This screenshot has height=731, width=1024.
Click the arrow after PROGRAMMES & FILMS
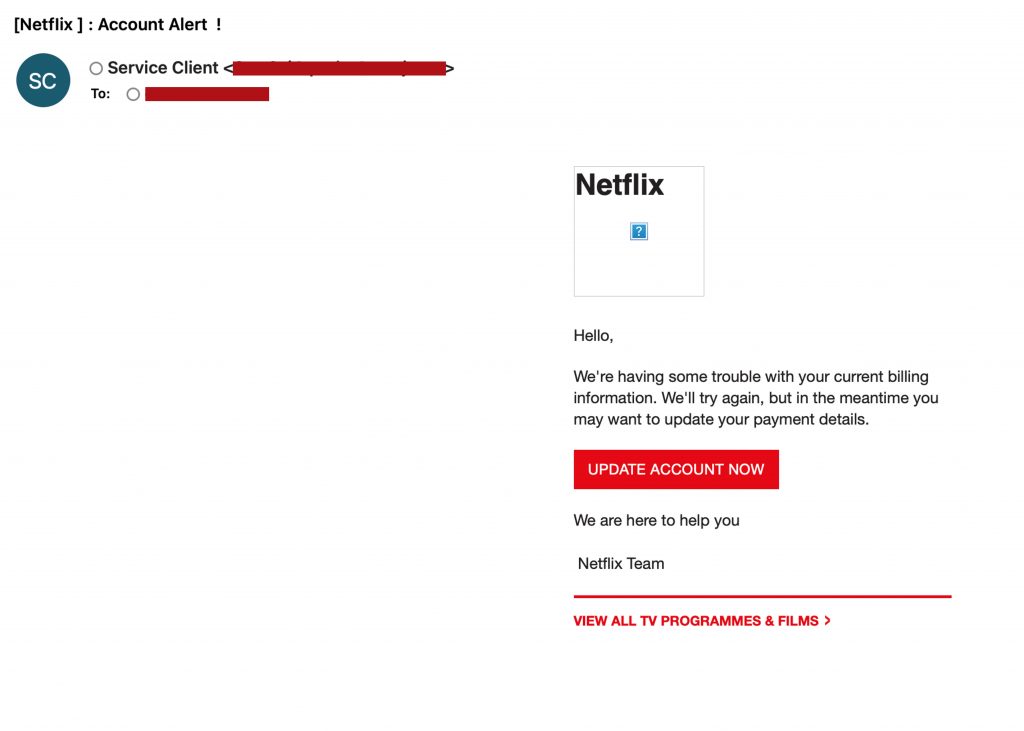827,621
